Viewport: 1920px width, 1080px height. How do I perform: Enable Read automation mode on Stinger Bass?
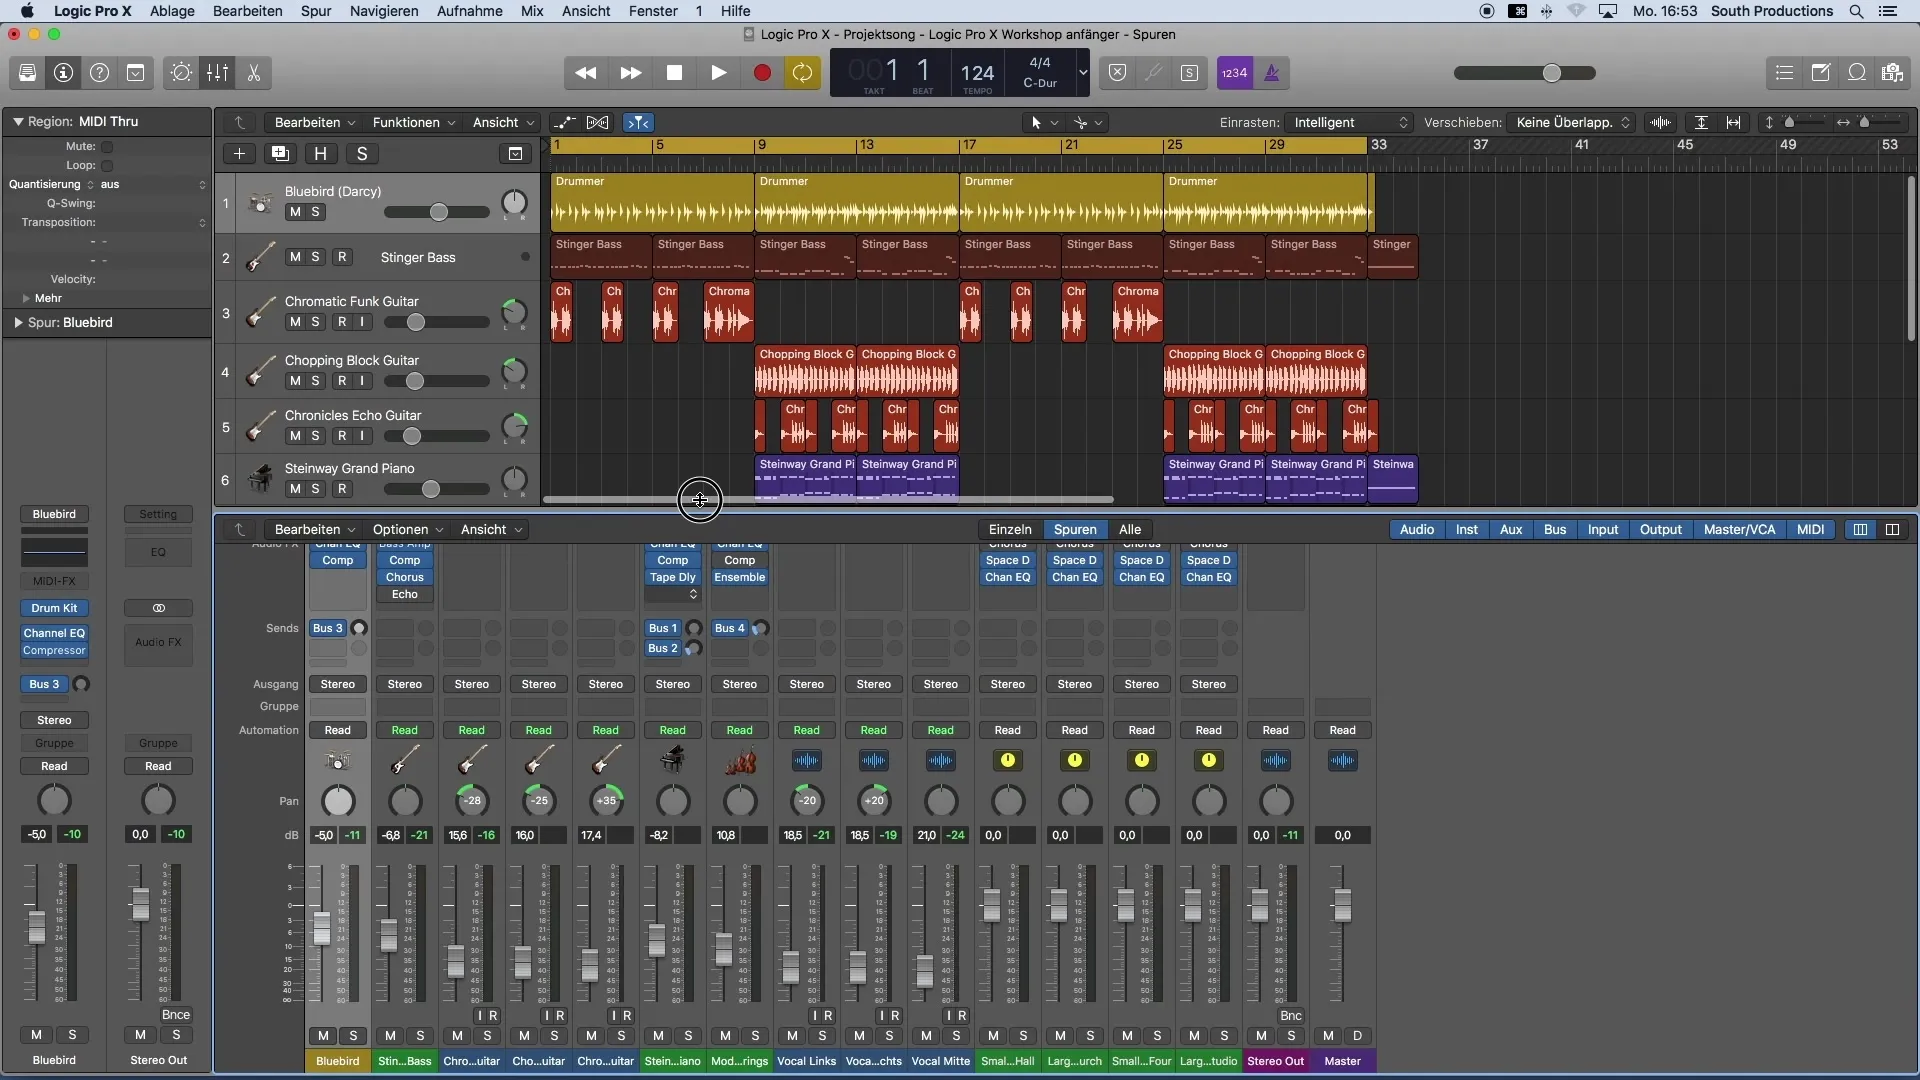pos(405,729)
